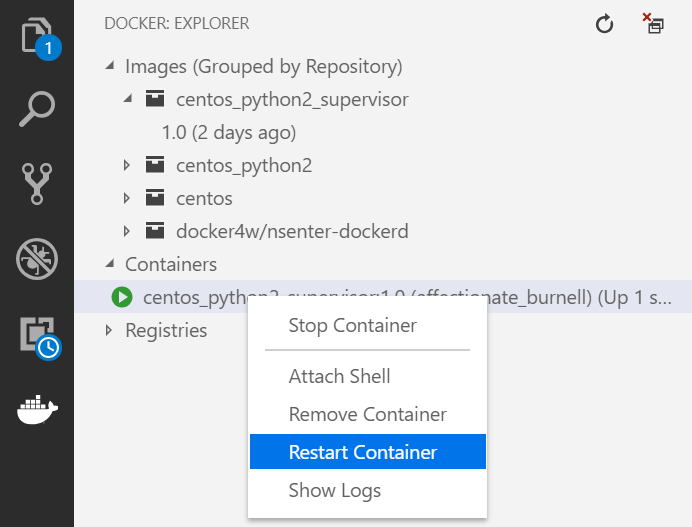This screenshot has width=692, height=527.
Task: Open the Docker whale view
Action: (38, 410)
